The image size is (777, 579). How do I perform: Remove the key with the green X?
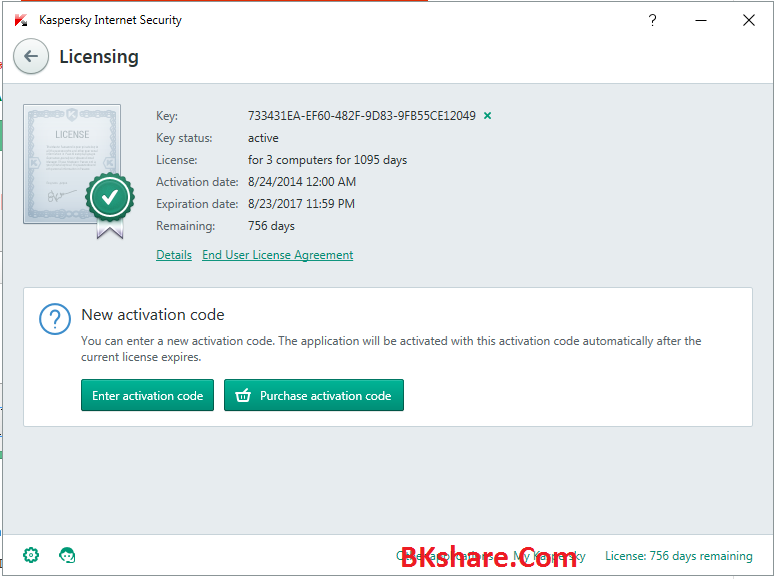point(488,116)
